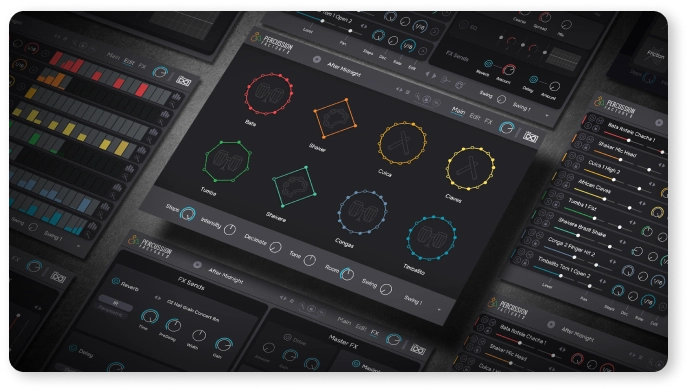Click the IR reverb type button
Image resolution: width=689 pixels, height=391 pixels.
[115, 303]
